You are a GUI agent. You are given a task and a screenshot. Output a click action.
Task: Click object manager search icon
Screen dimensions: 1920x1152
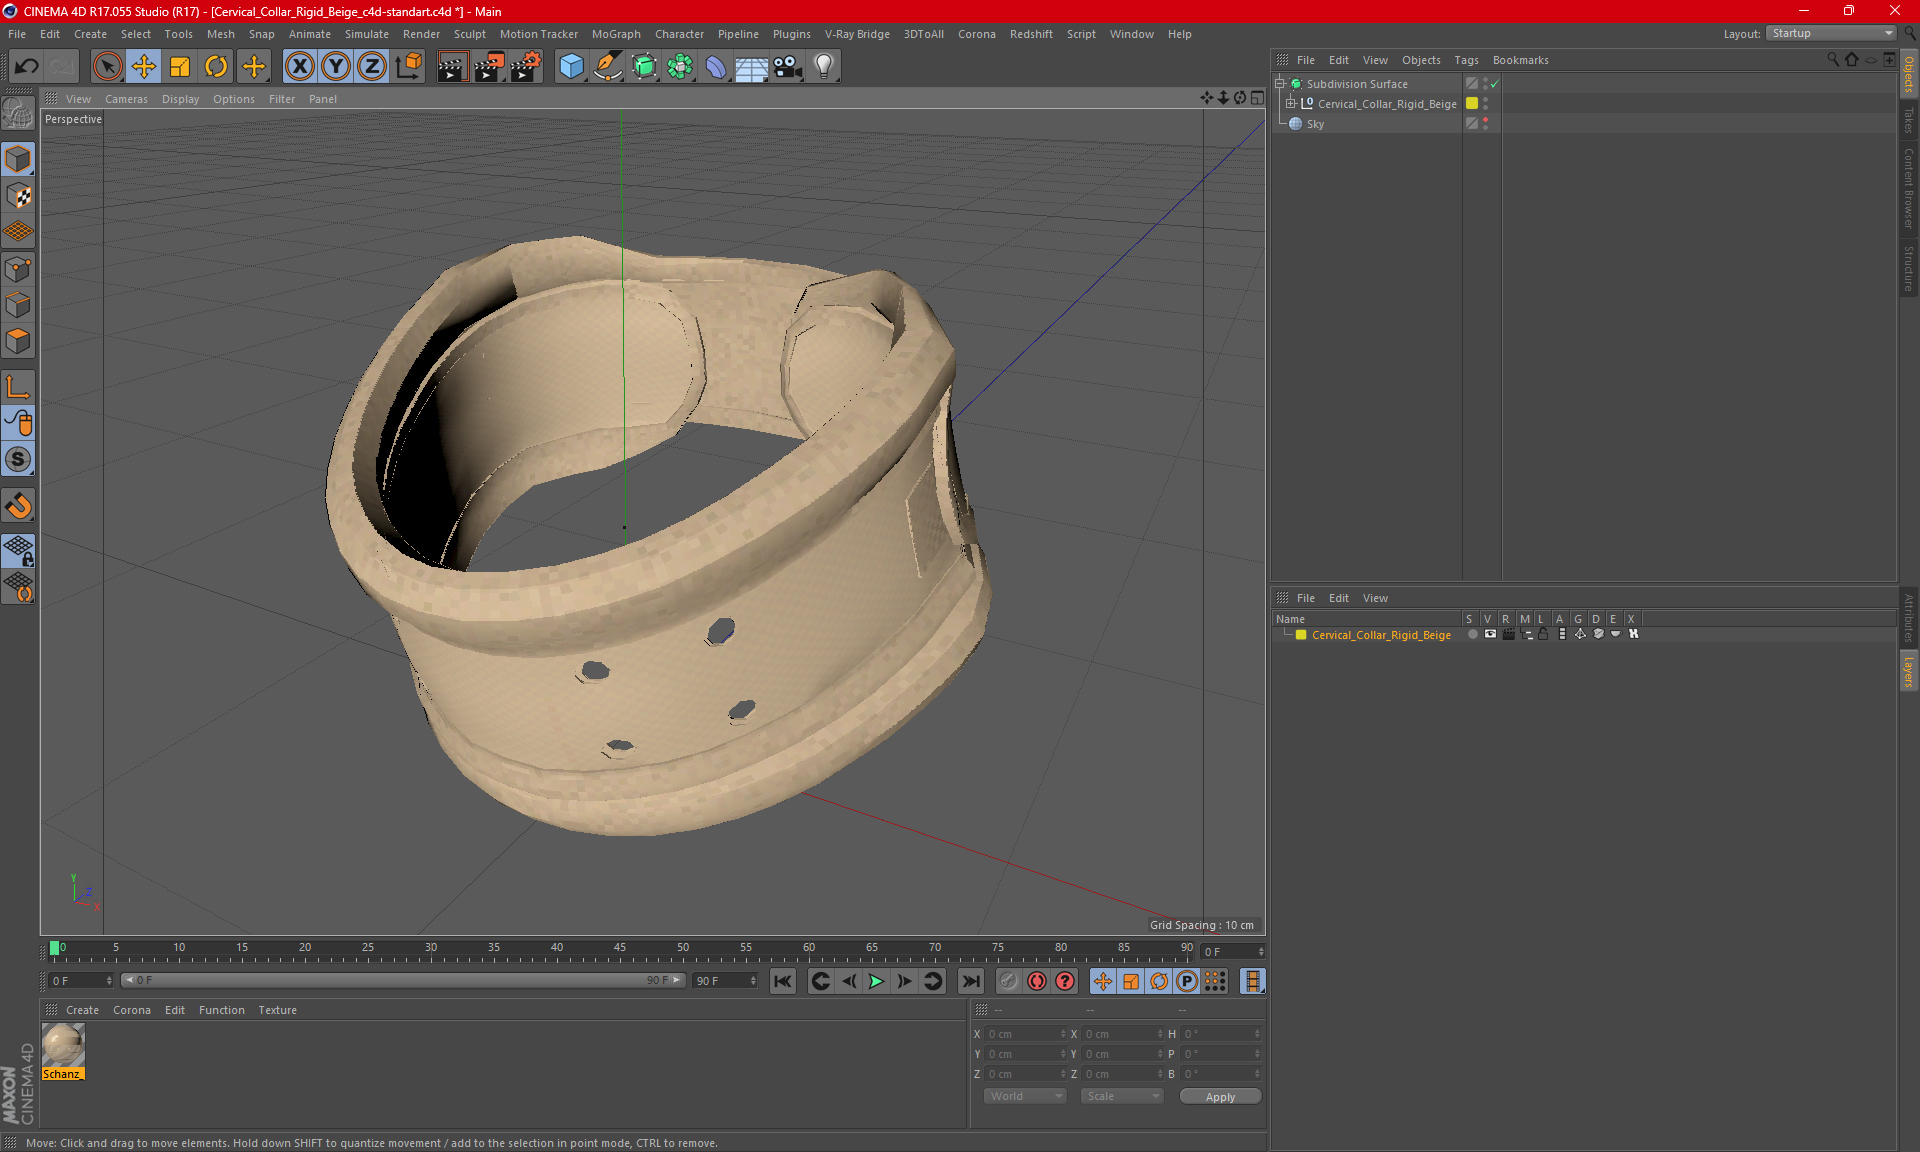click(1832, 60)
